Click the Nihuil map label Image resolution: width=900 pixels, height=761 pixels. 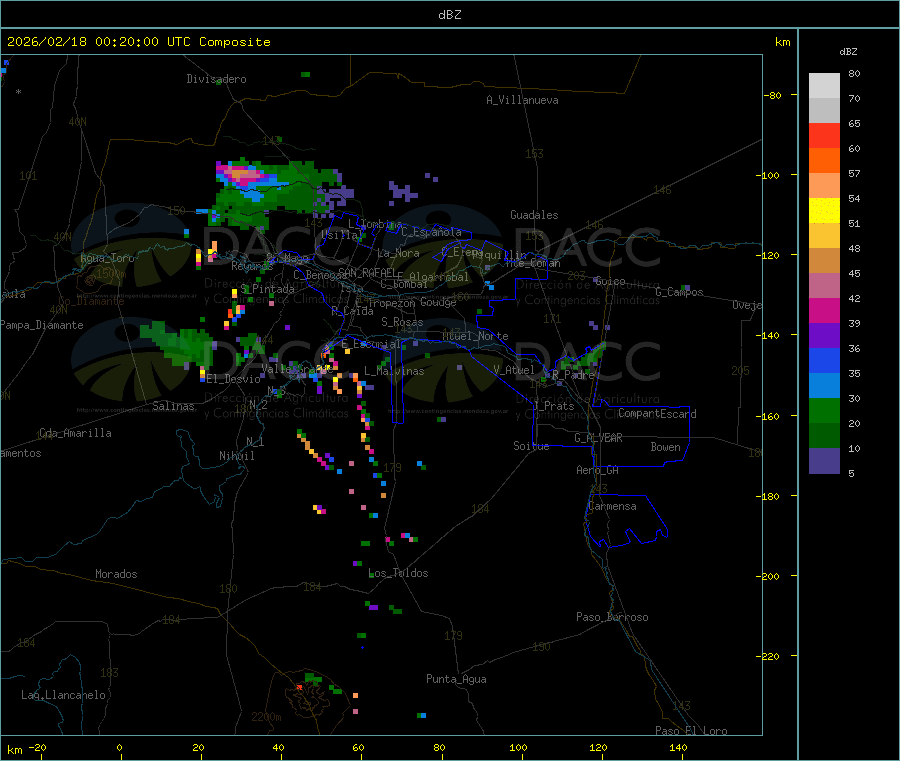[x=237, y=456]
